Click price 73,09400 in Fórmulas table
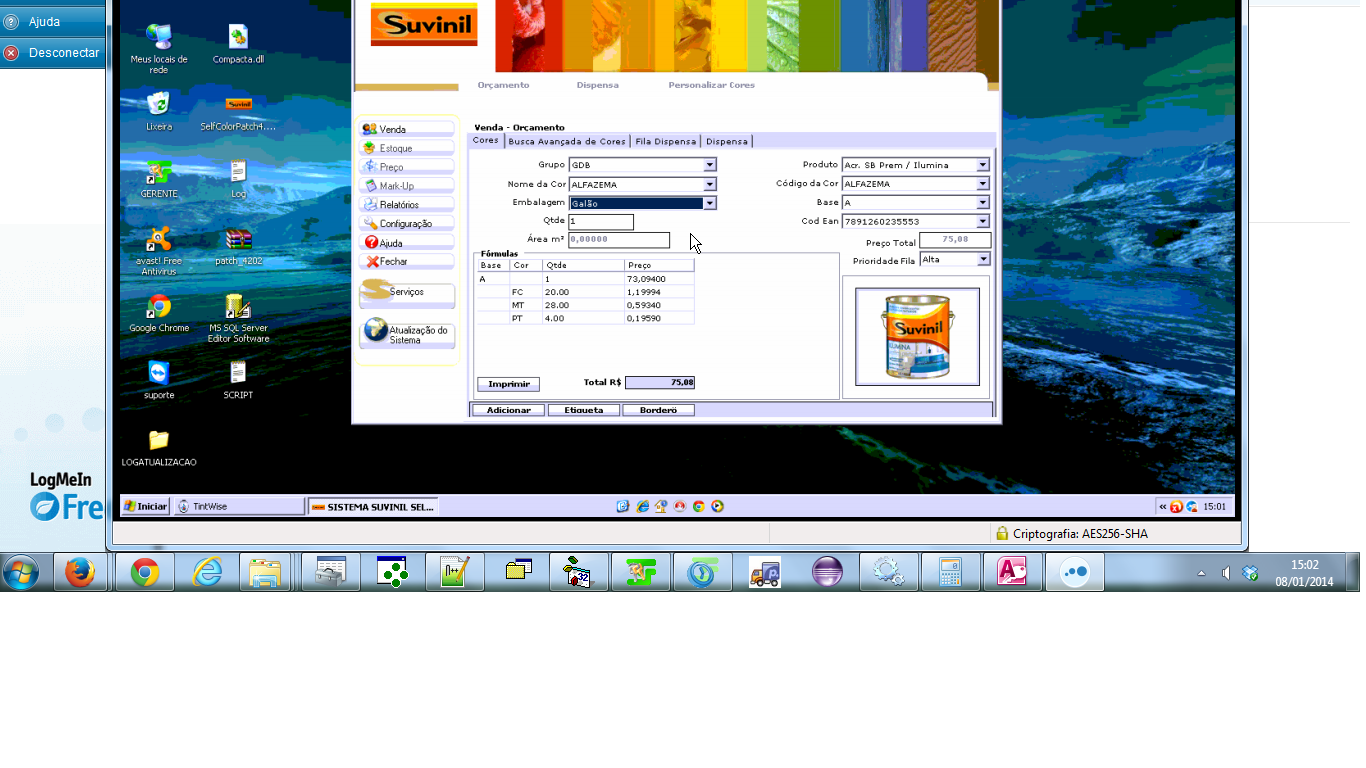The width and height of the screenshot is (1366, 768). [x=646, y=279]
